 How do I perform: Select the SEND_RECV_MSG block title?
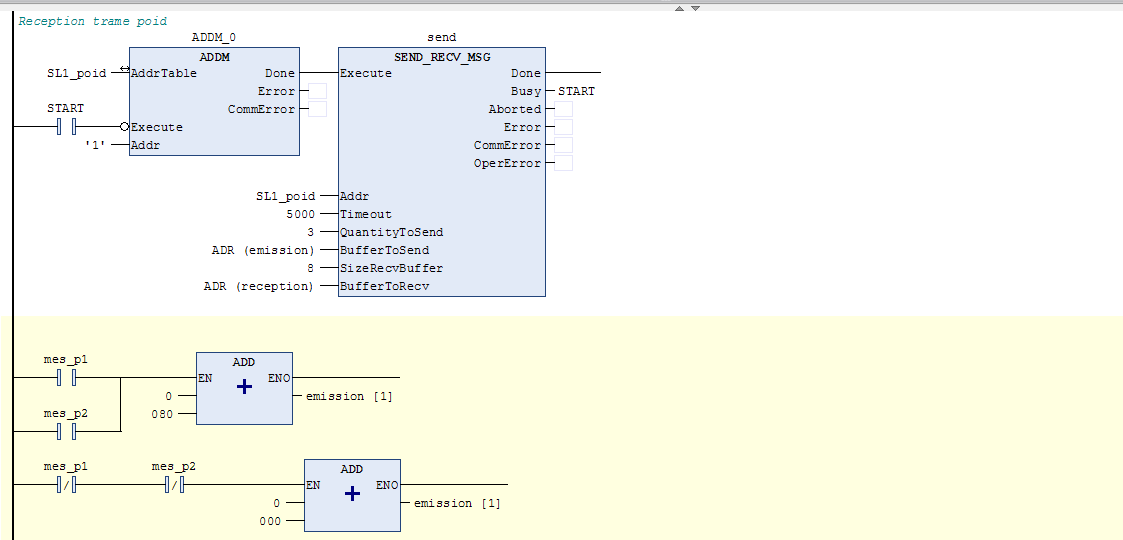coord(442,57)
